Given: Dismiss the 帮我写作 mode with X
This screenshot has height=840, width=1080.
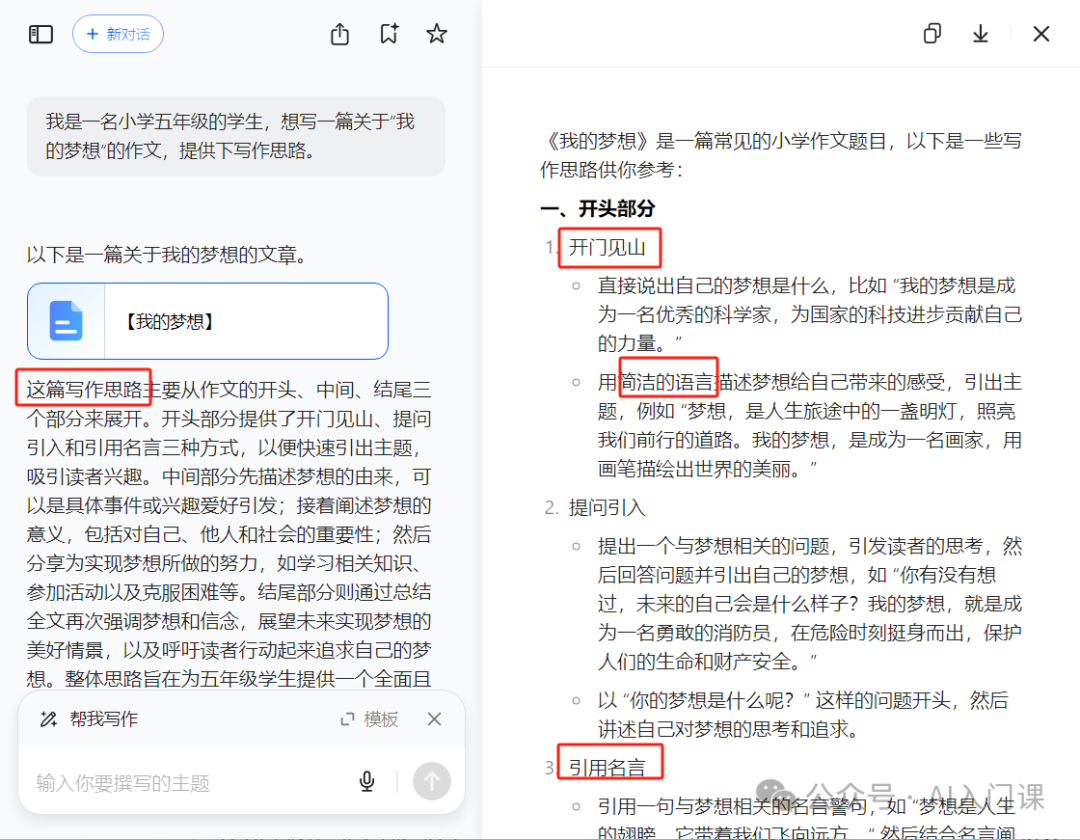Looking at the screenshot, I should click(x=434, y=719).
